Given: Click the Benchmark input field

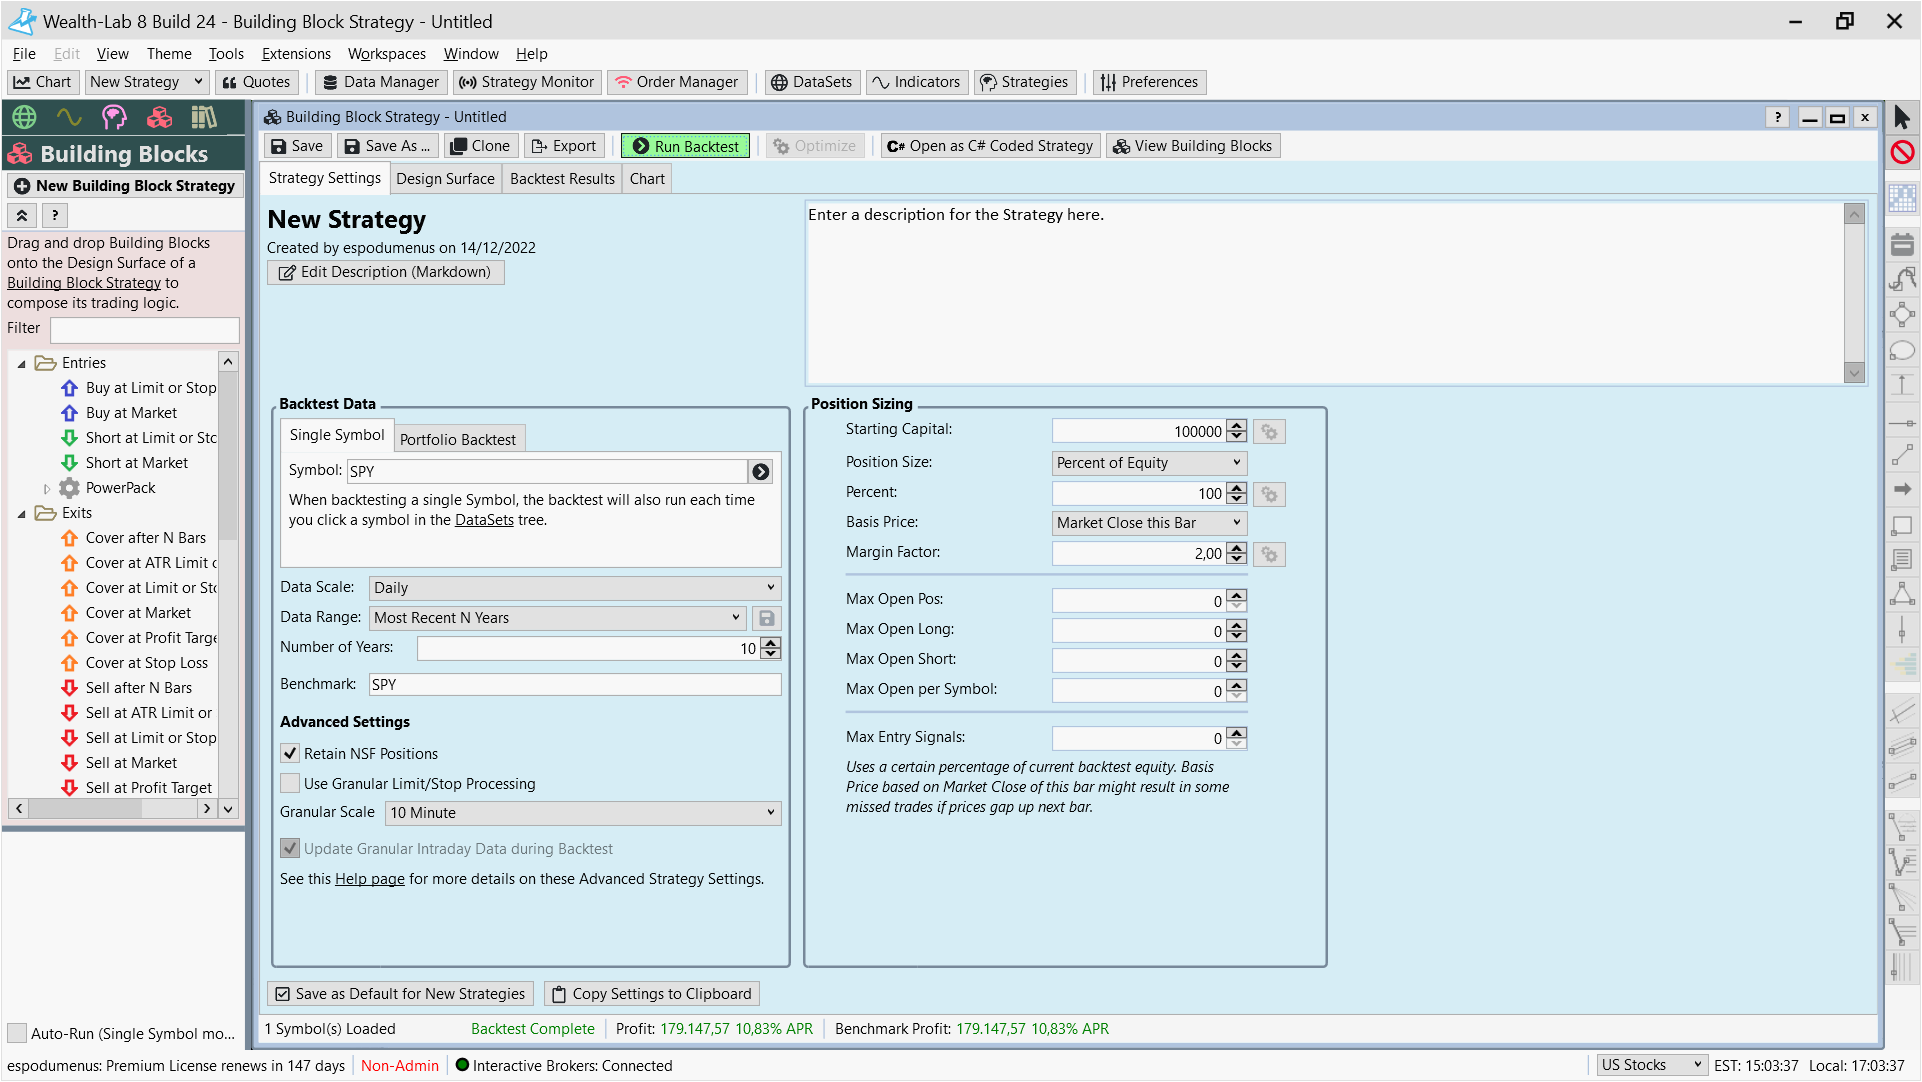Looking at the screenshot, I should point(574,685).
